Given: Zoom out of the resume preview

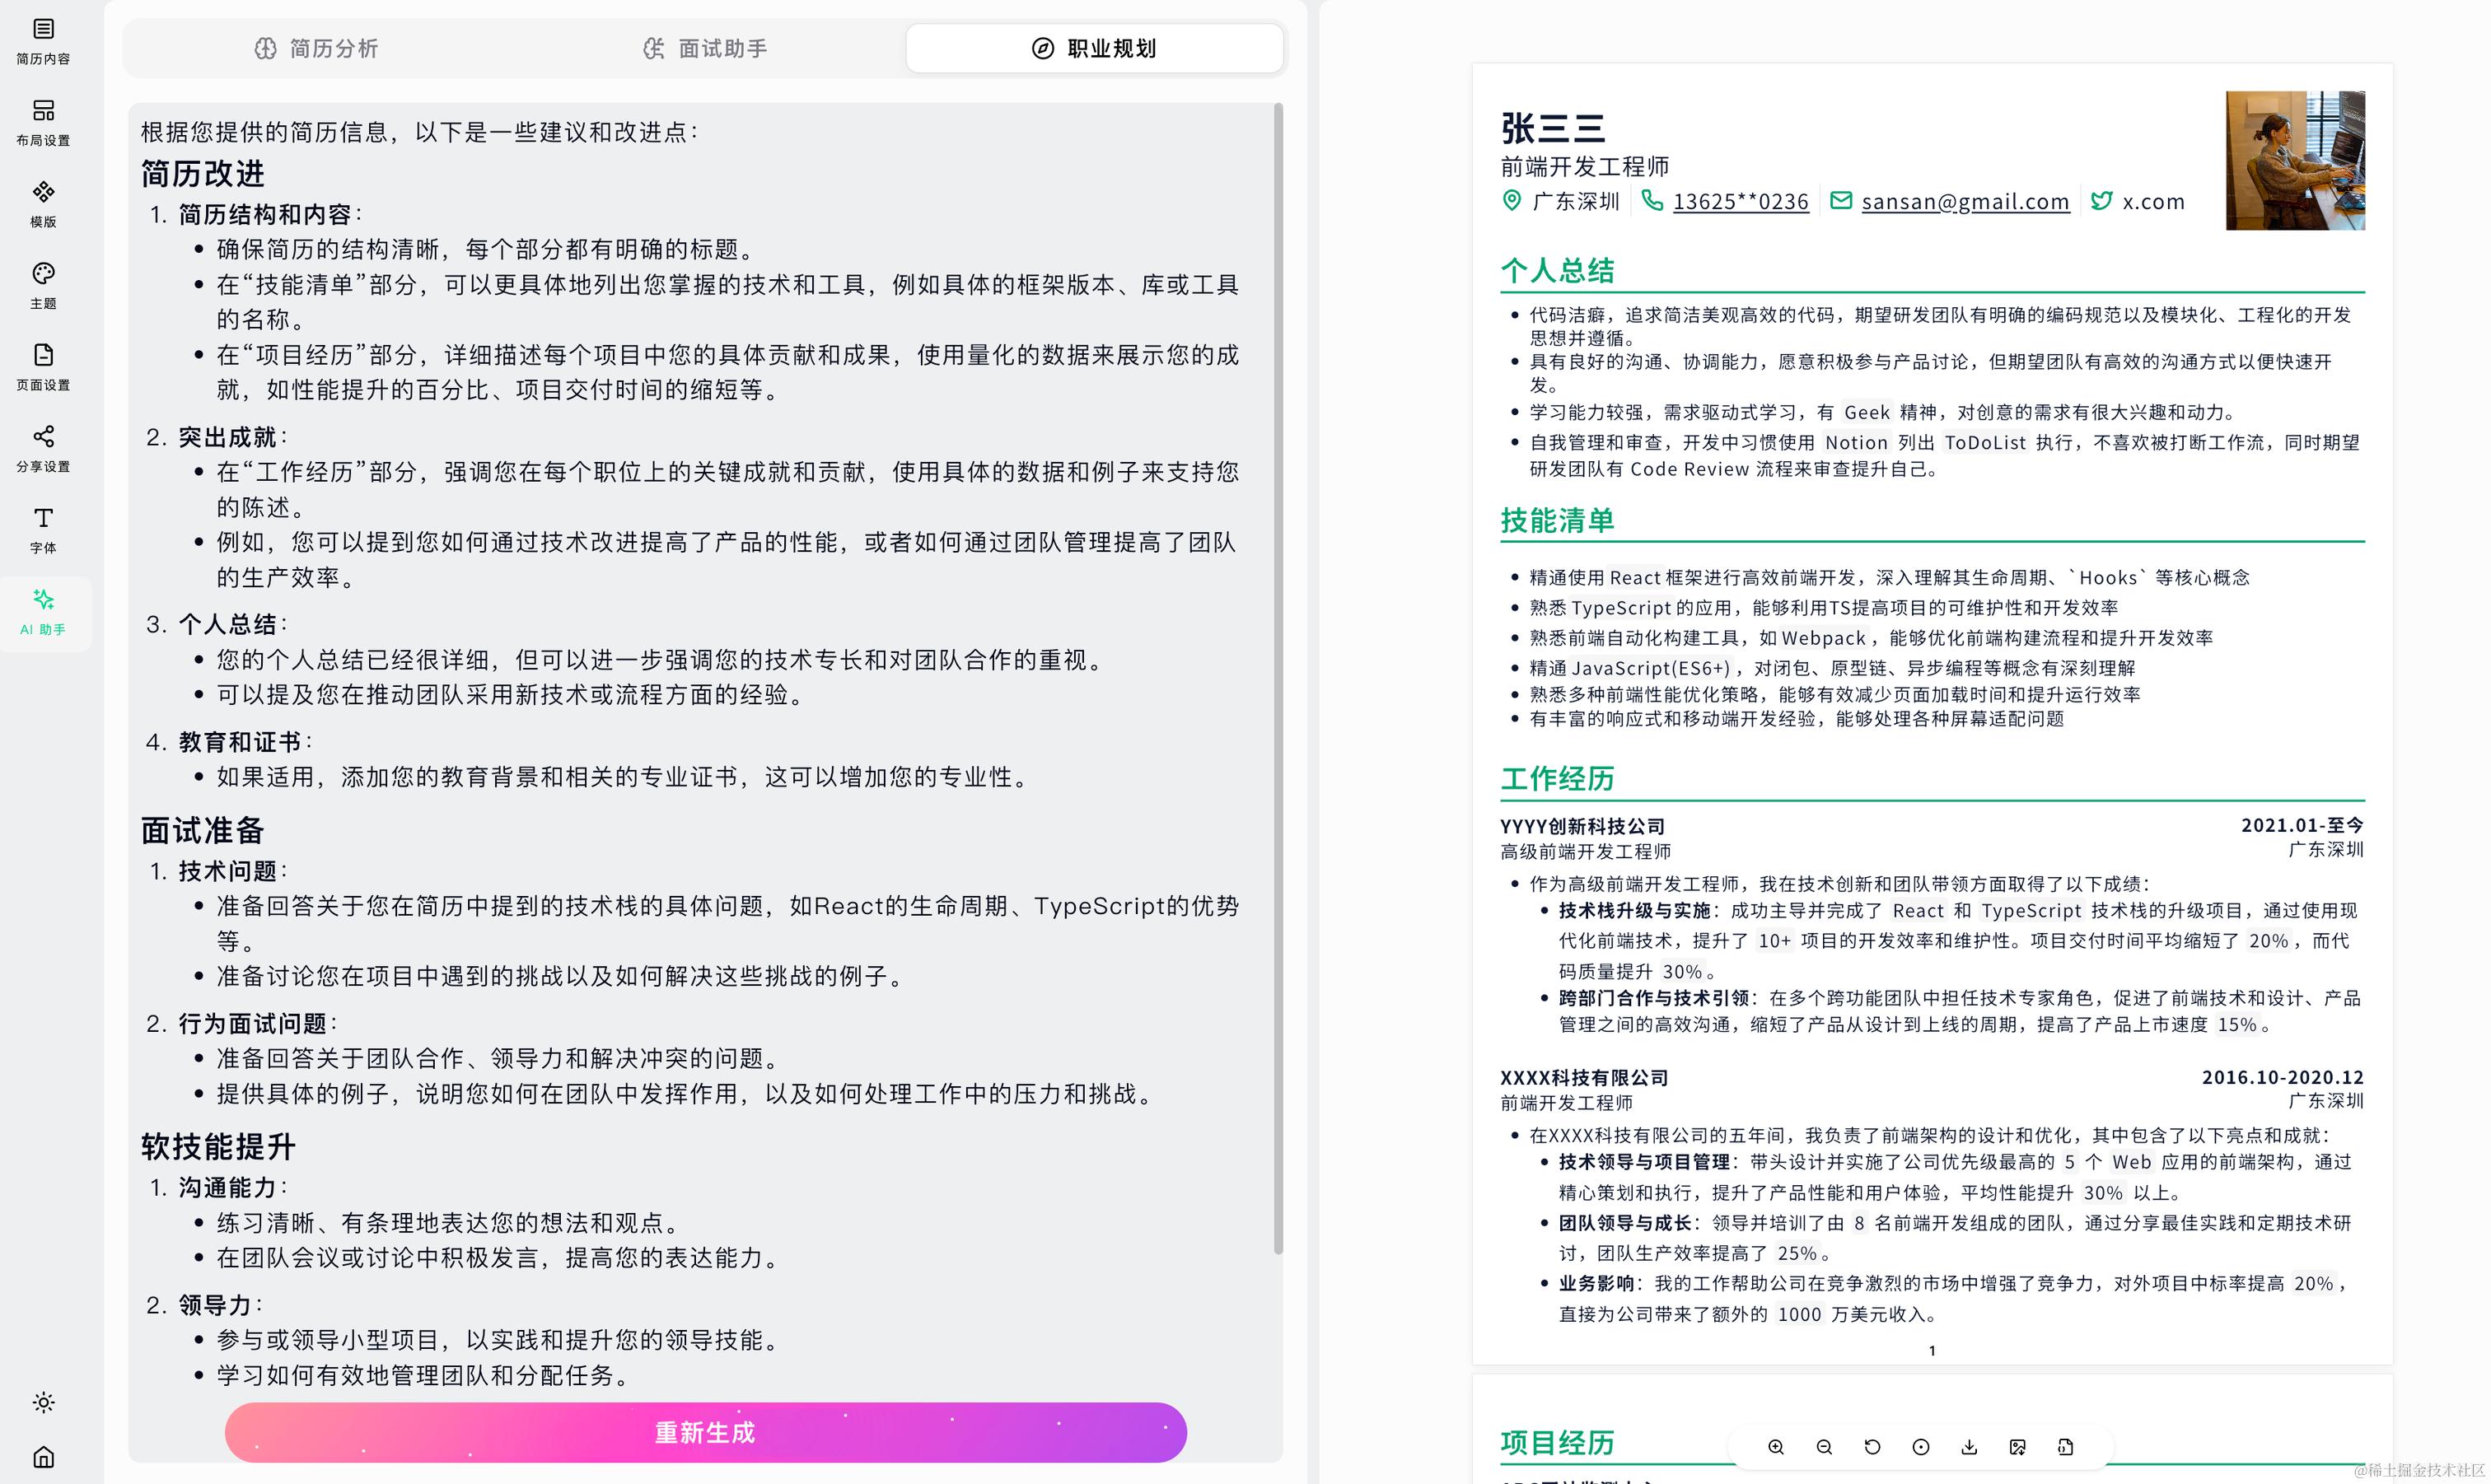Looking at the screenshot, I should (1824, 1447).
